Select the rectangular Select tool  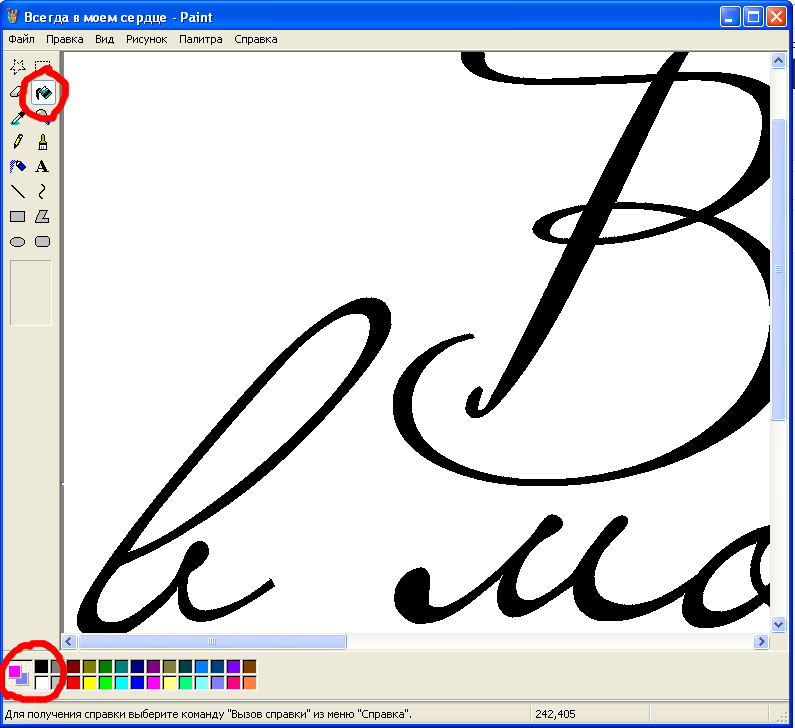pyautogui.click(x=43, y=67)
